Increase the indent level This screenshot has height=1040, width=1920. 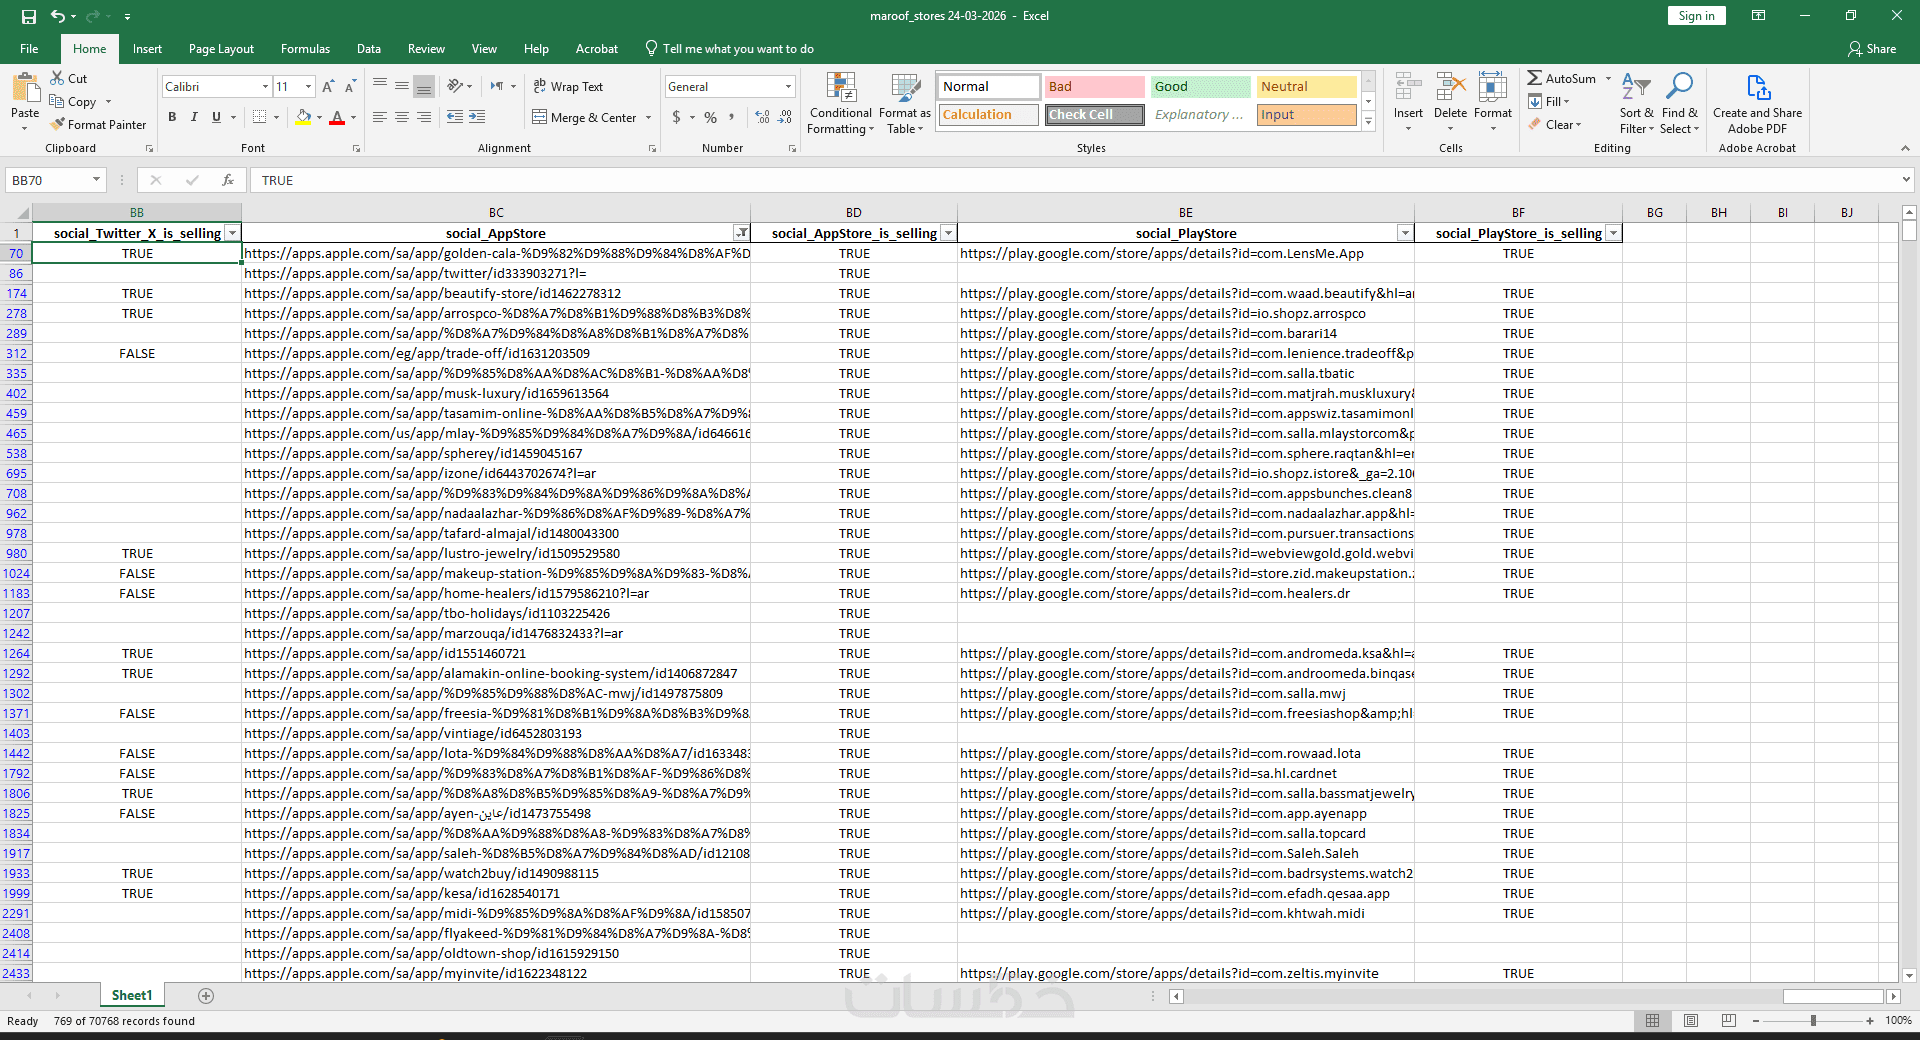coord(477,117)
